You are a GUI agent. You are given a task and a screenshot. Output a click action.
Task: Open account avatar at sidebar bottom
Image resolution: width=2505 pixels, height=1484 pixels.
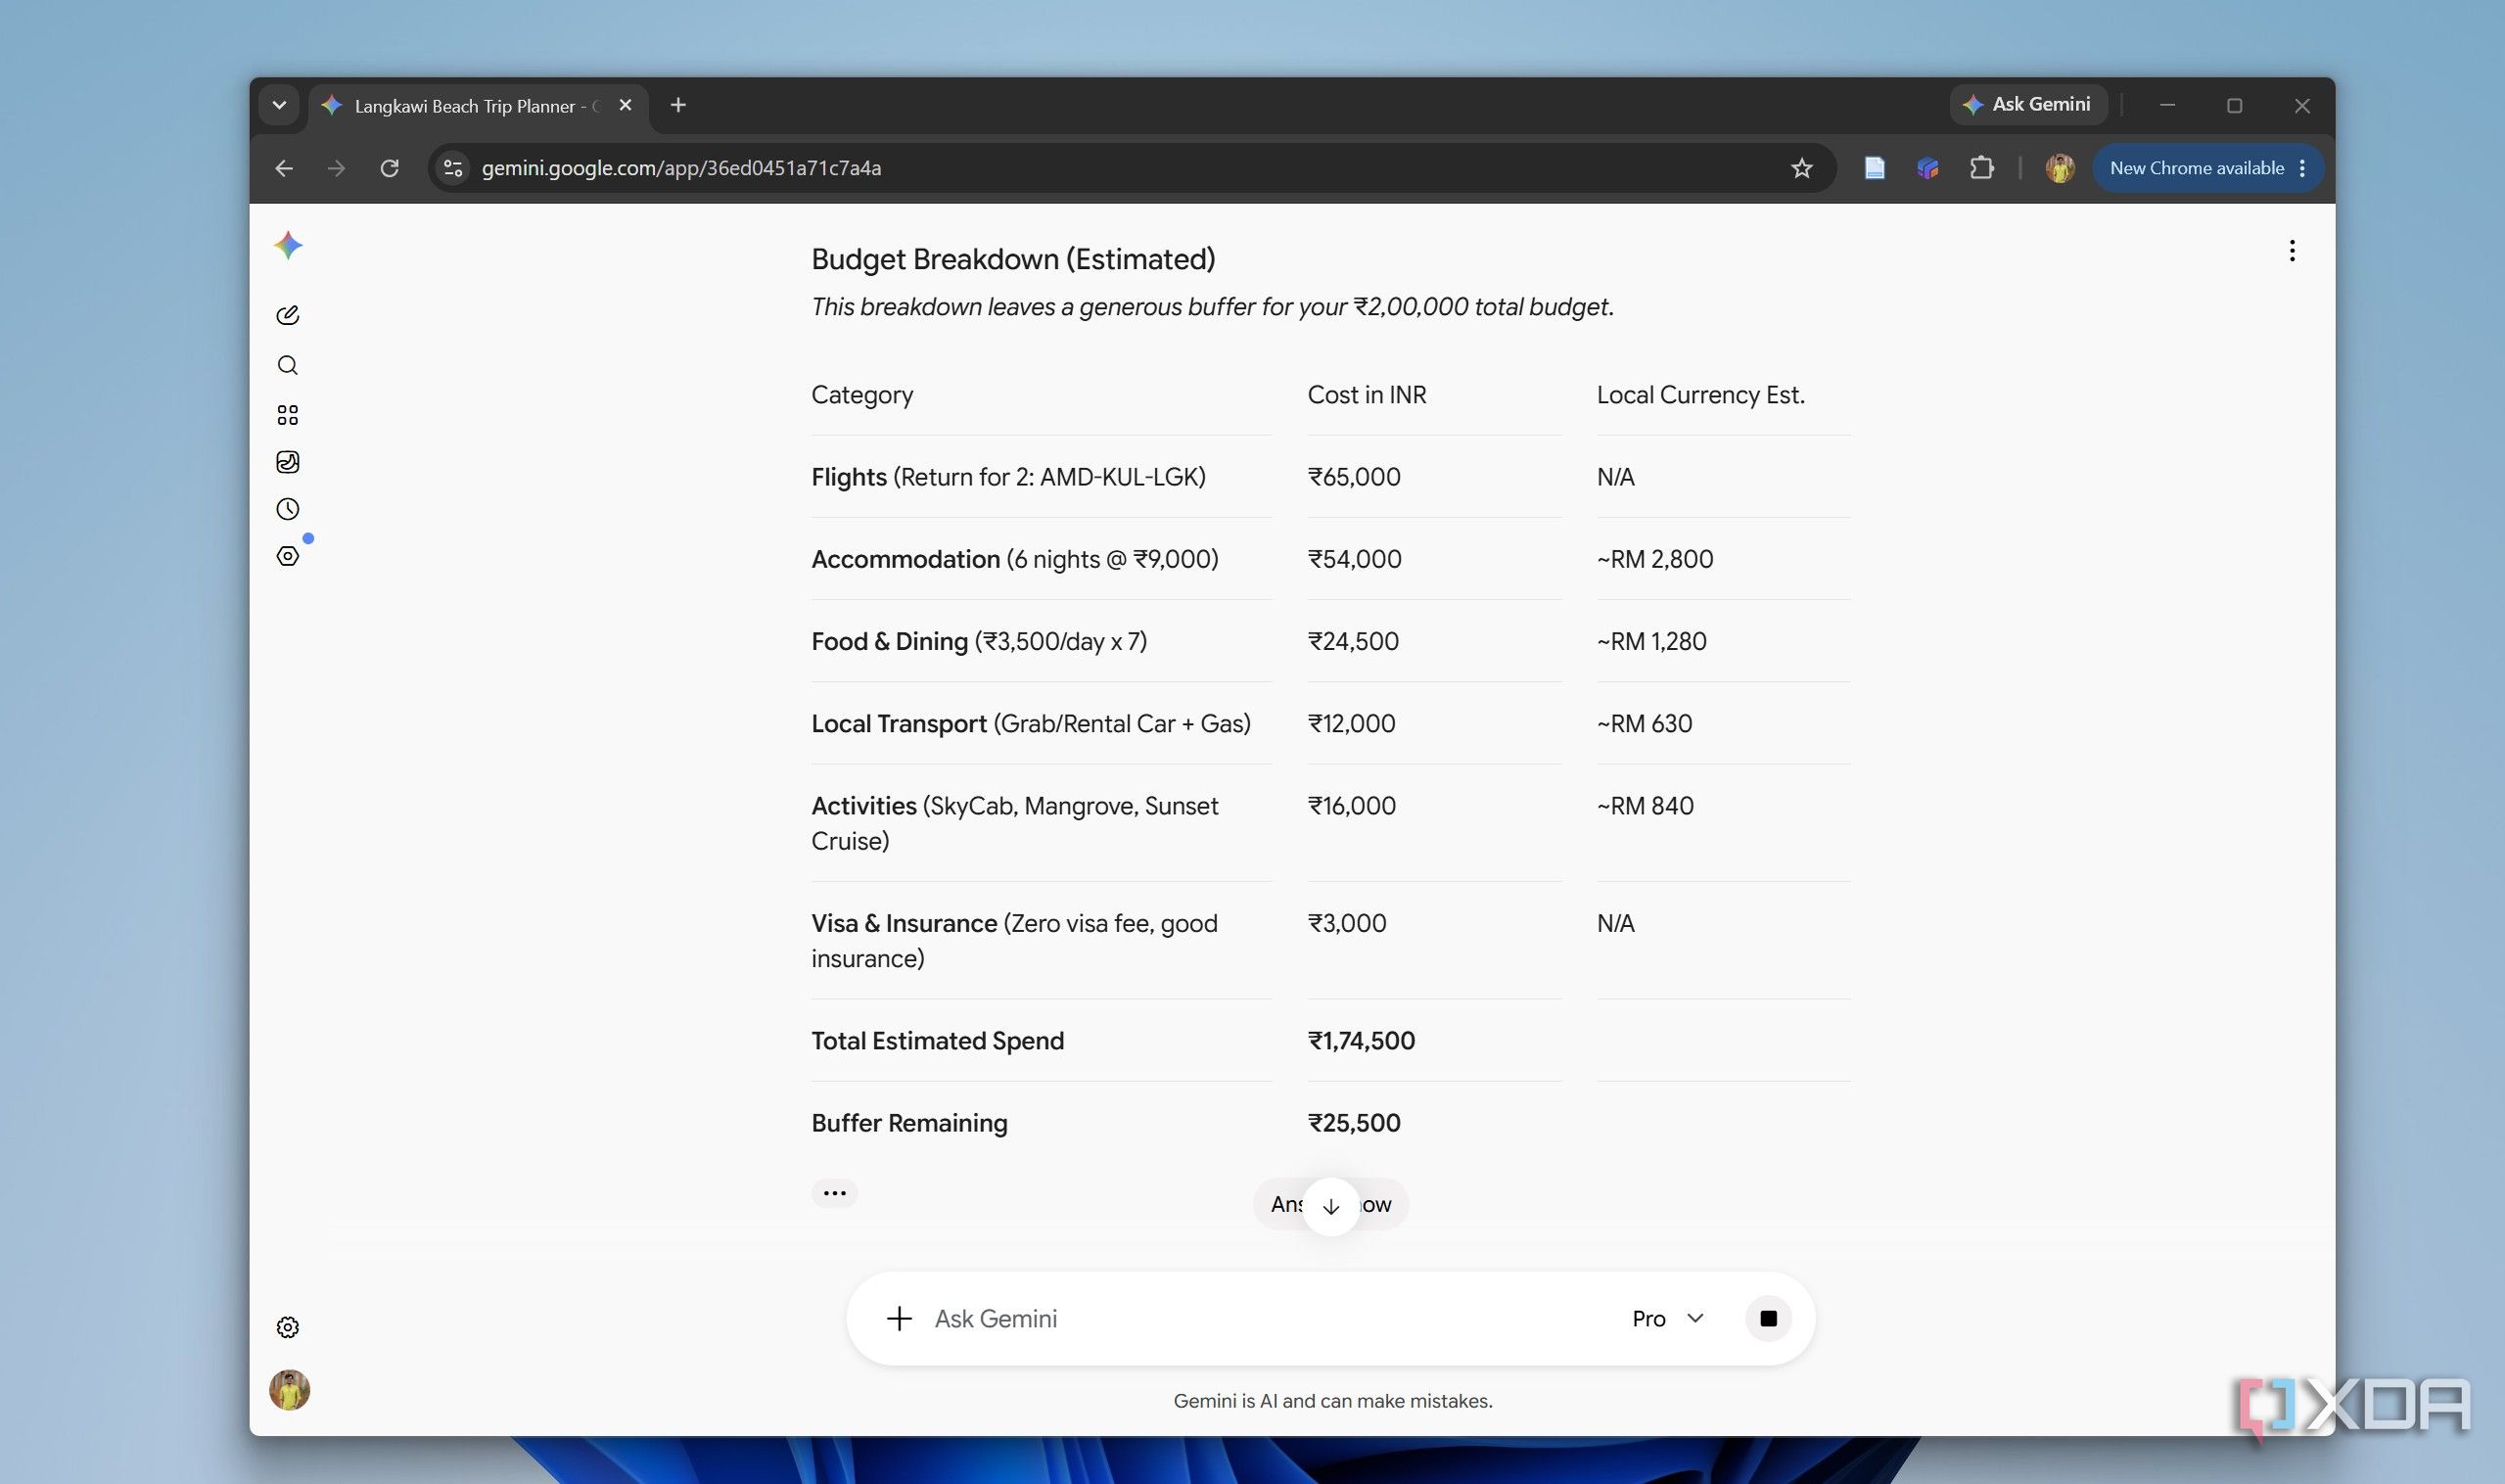click(x=290, y=1390)
